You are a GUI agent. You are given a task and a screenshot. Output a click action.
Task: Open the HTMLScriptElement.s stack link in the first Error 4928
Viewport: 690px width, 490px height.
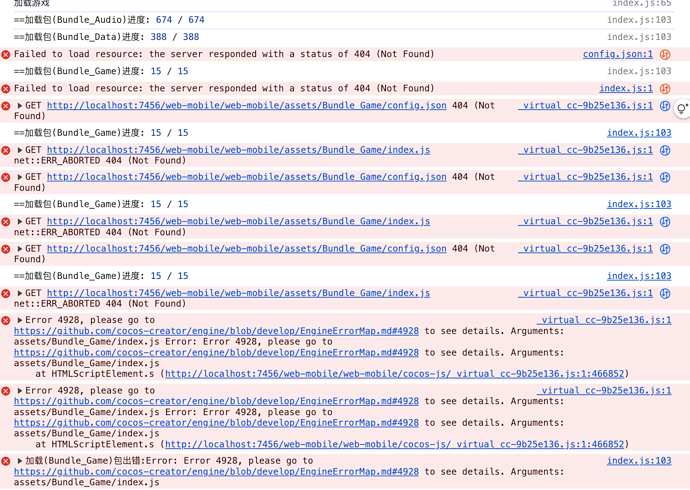394,374
